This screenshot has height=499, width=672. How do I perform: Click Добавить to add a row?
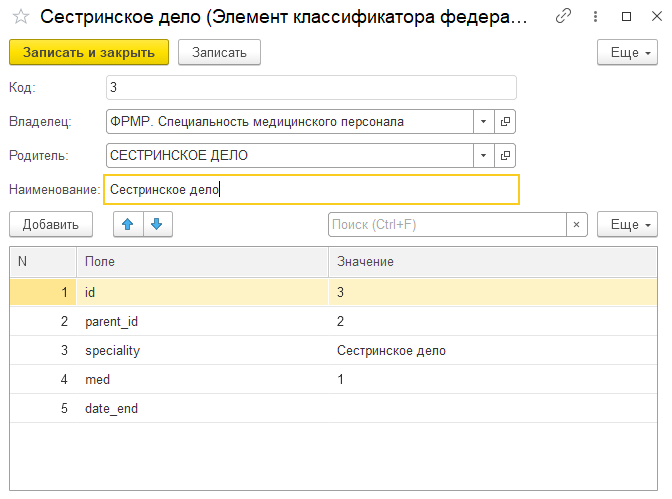coord(50,225)
